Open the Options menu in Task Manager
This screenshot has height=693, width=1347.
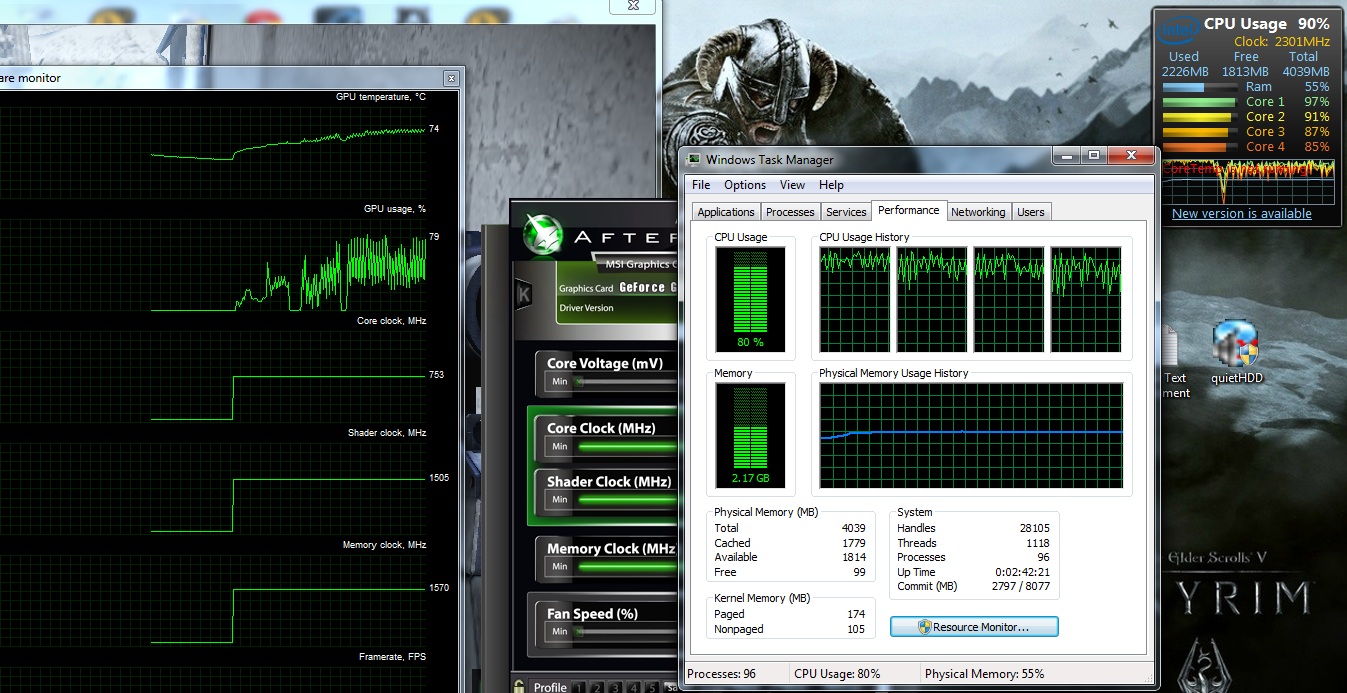[745, 185]
